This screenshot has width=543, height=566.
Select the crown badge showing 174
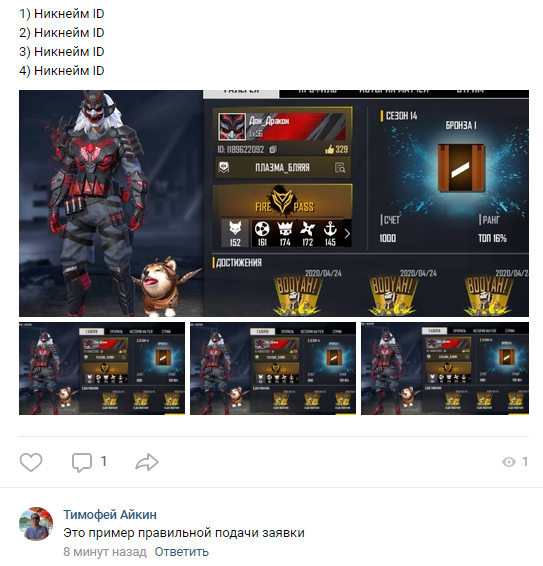coord(285,233)
